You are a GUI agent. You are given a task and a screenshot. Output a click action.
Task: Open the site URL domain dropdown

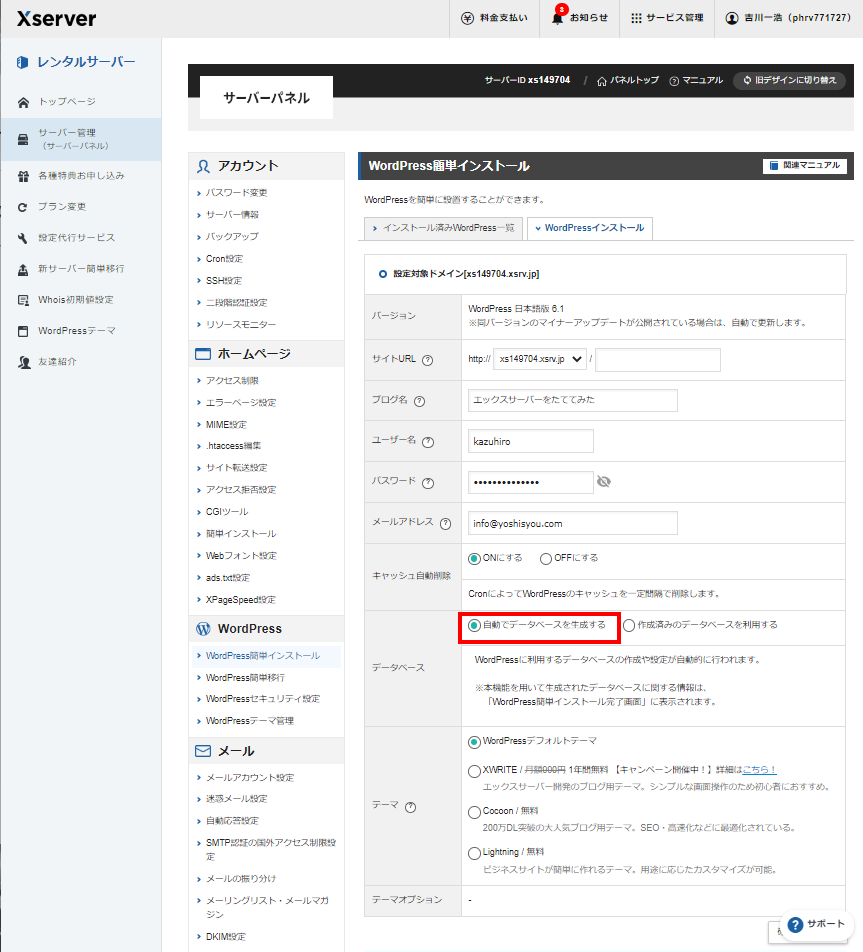coord(540,360)
